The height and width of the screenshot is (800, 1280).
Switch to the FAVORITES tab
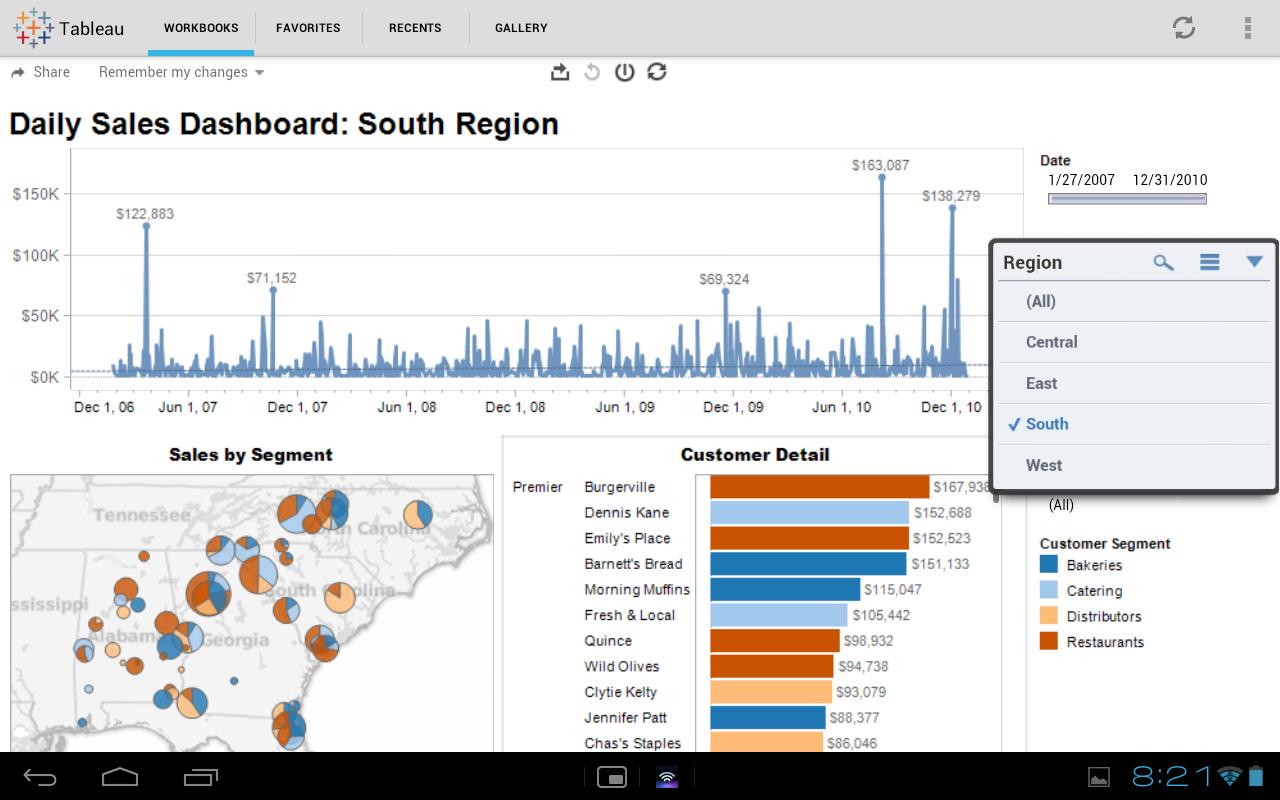308,28
